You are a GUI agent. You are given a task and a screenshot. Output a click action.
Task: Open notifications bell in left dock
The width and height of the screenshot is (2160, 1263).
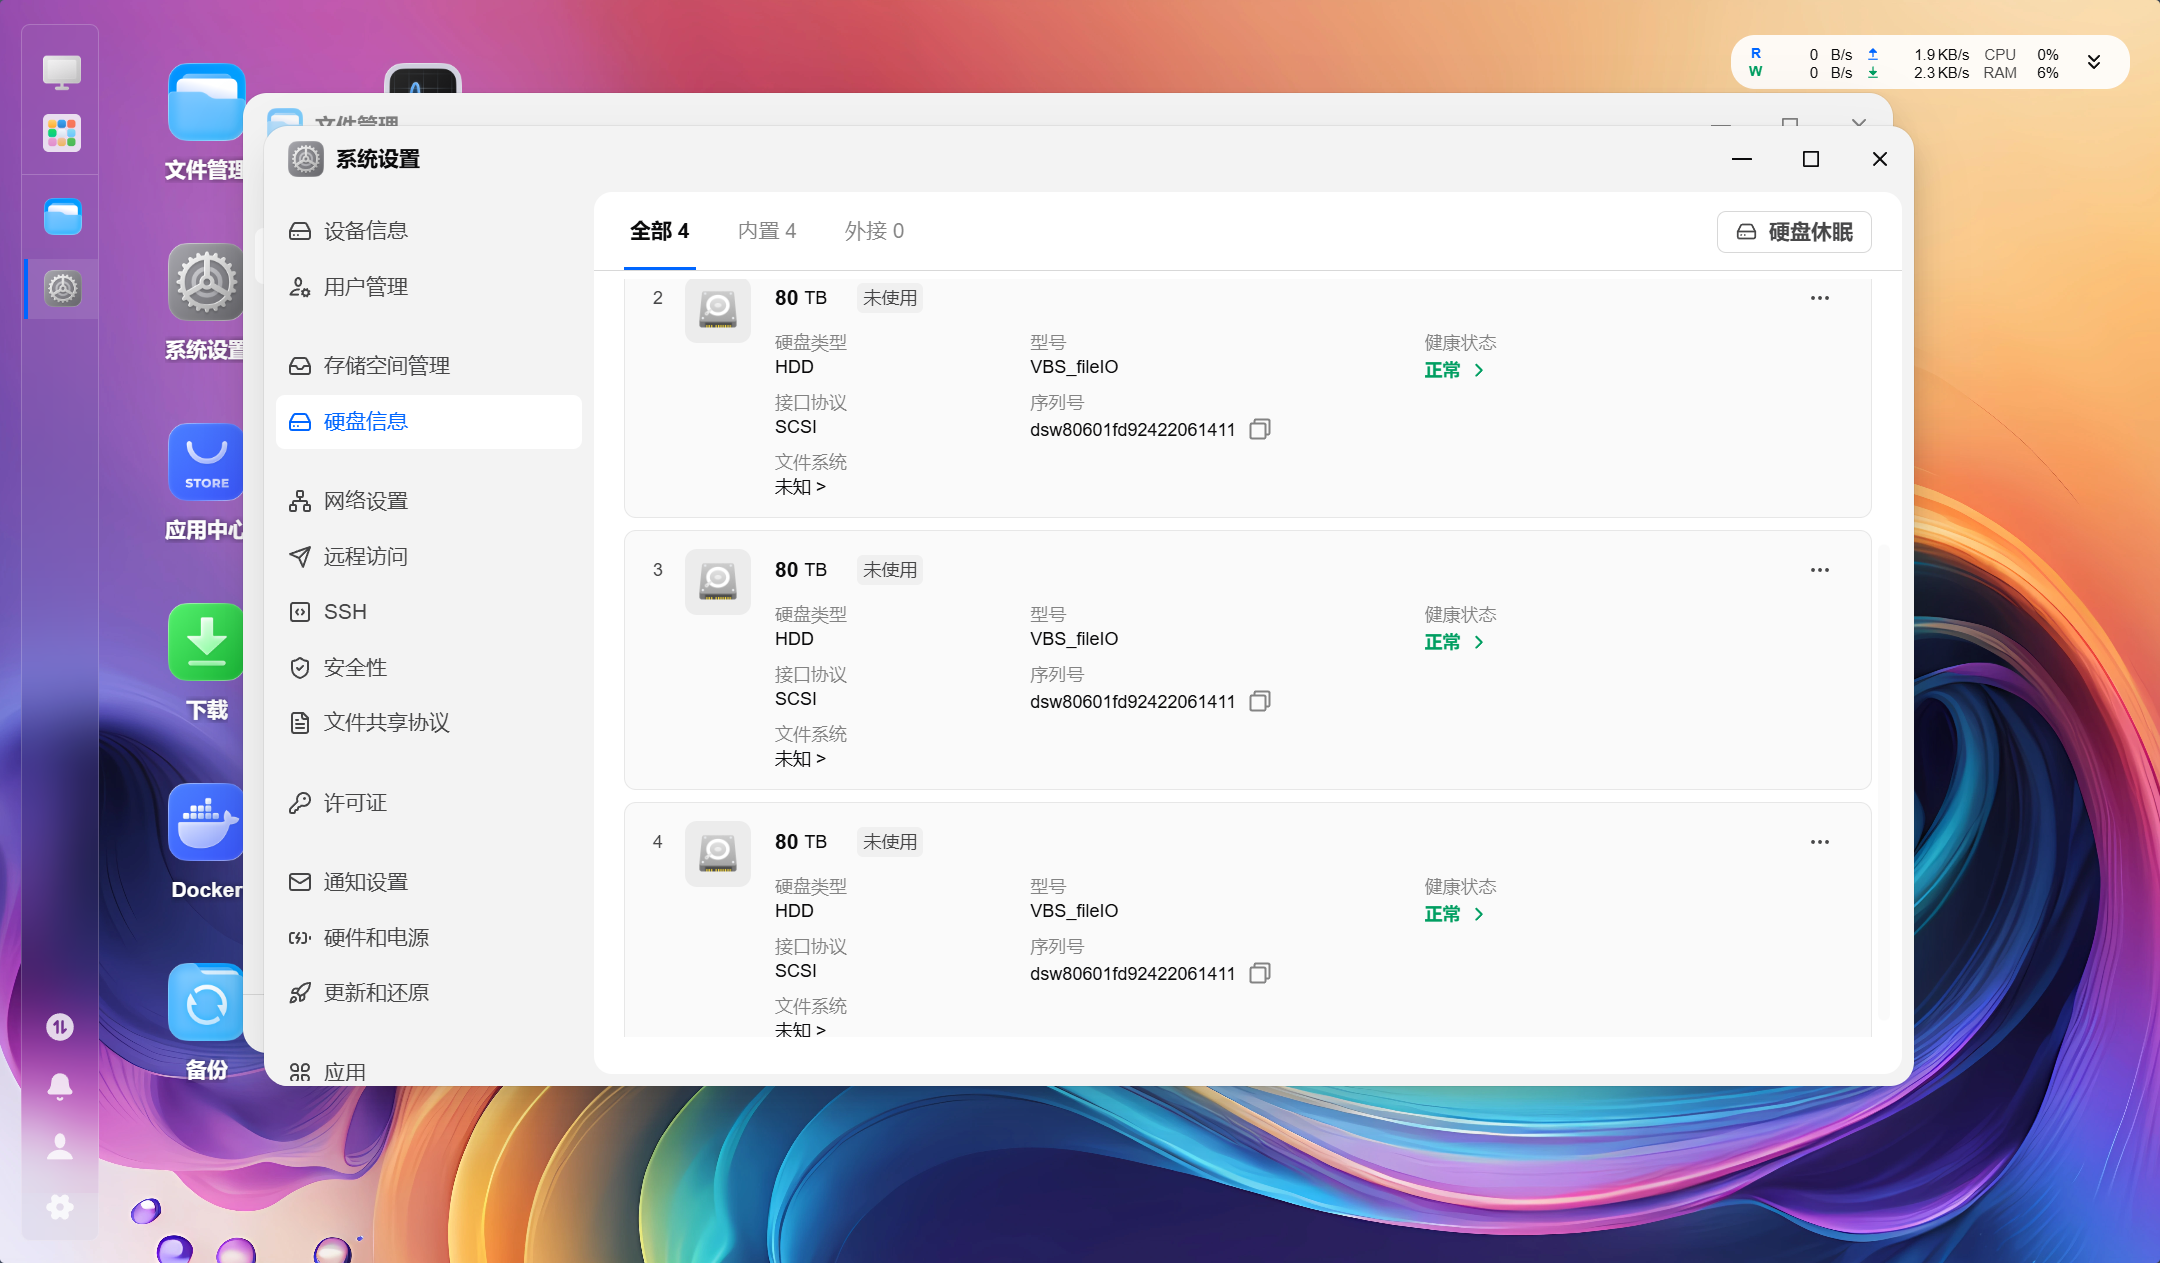(60, 1086)
